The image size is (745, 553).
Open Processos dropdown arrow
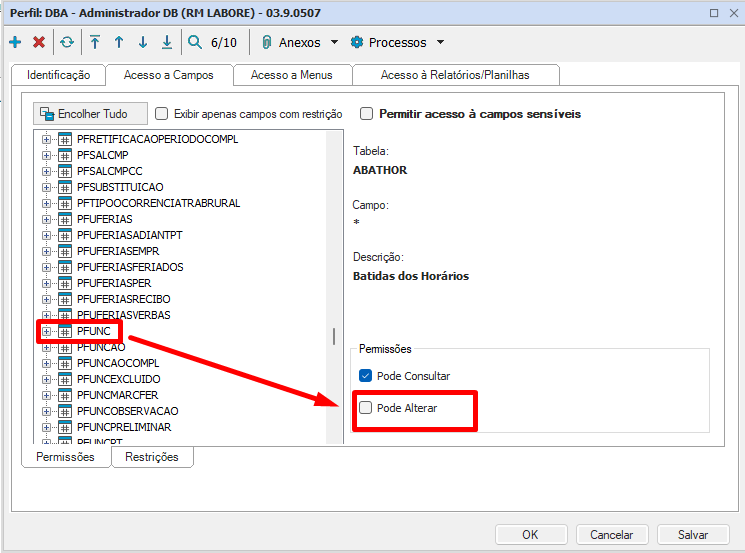pyautogui.click(x=440, y=42)
